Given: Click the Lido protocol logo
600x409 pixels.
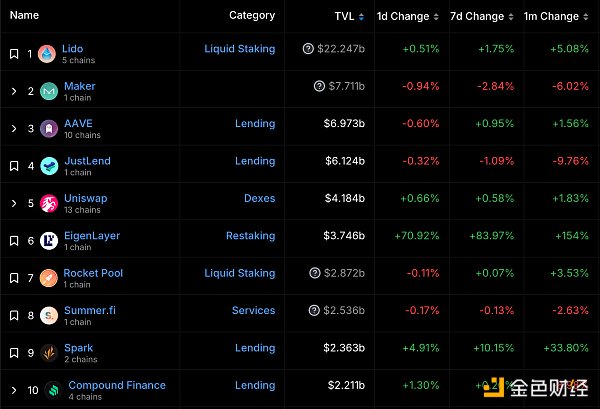Looking at the screenshot, I should coord(47,54).
